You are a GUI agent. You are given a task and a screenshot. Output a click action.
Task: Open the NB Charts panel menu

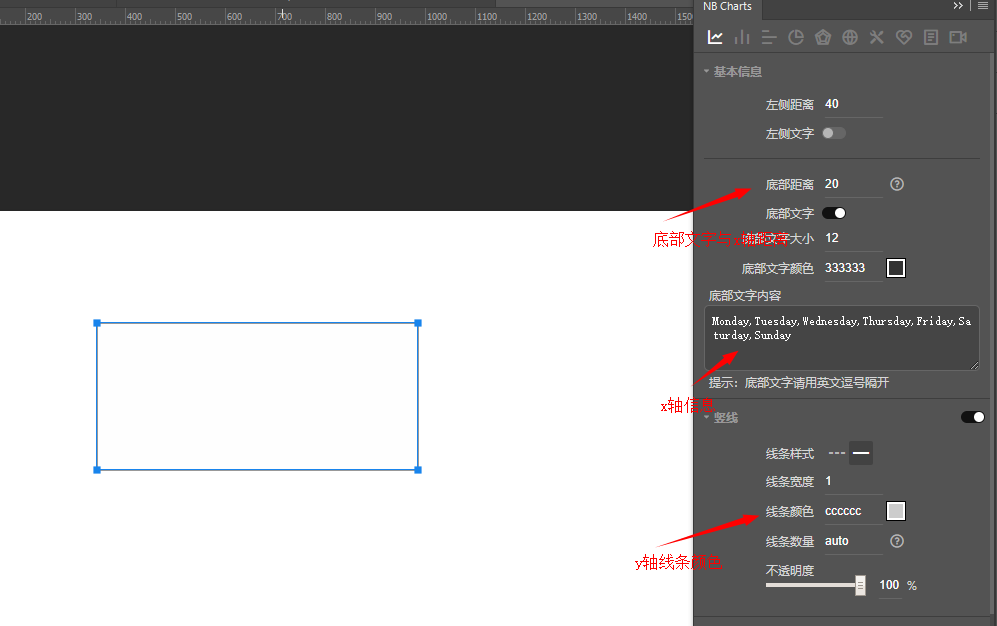(x=983, y=6)
